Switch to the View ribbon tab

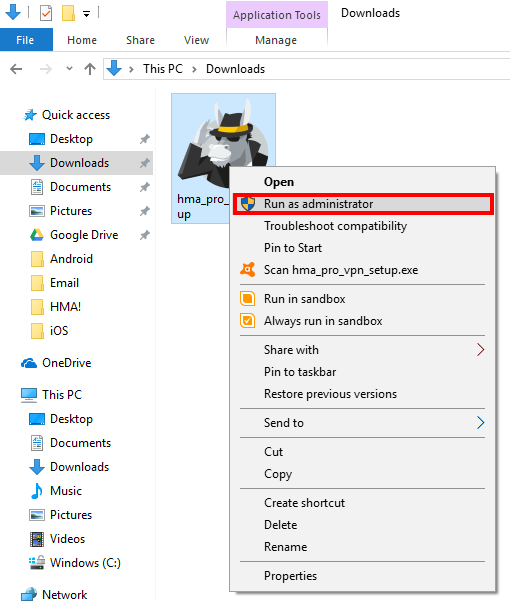pyautogui.click(x=196, y=40)
